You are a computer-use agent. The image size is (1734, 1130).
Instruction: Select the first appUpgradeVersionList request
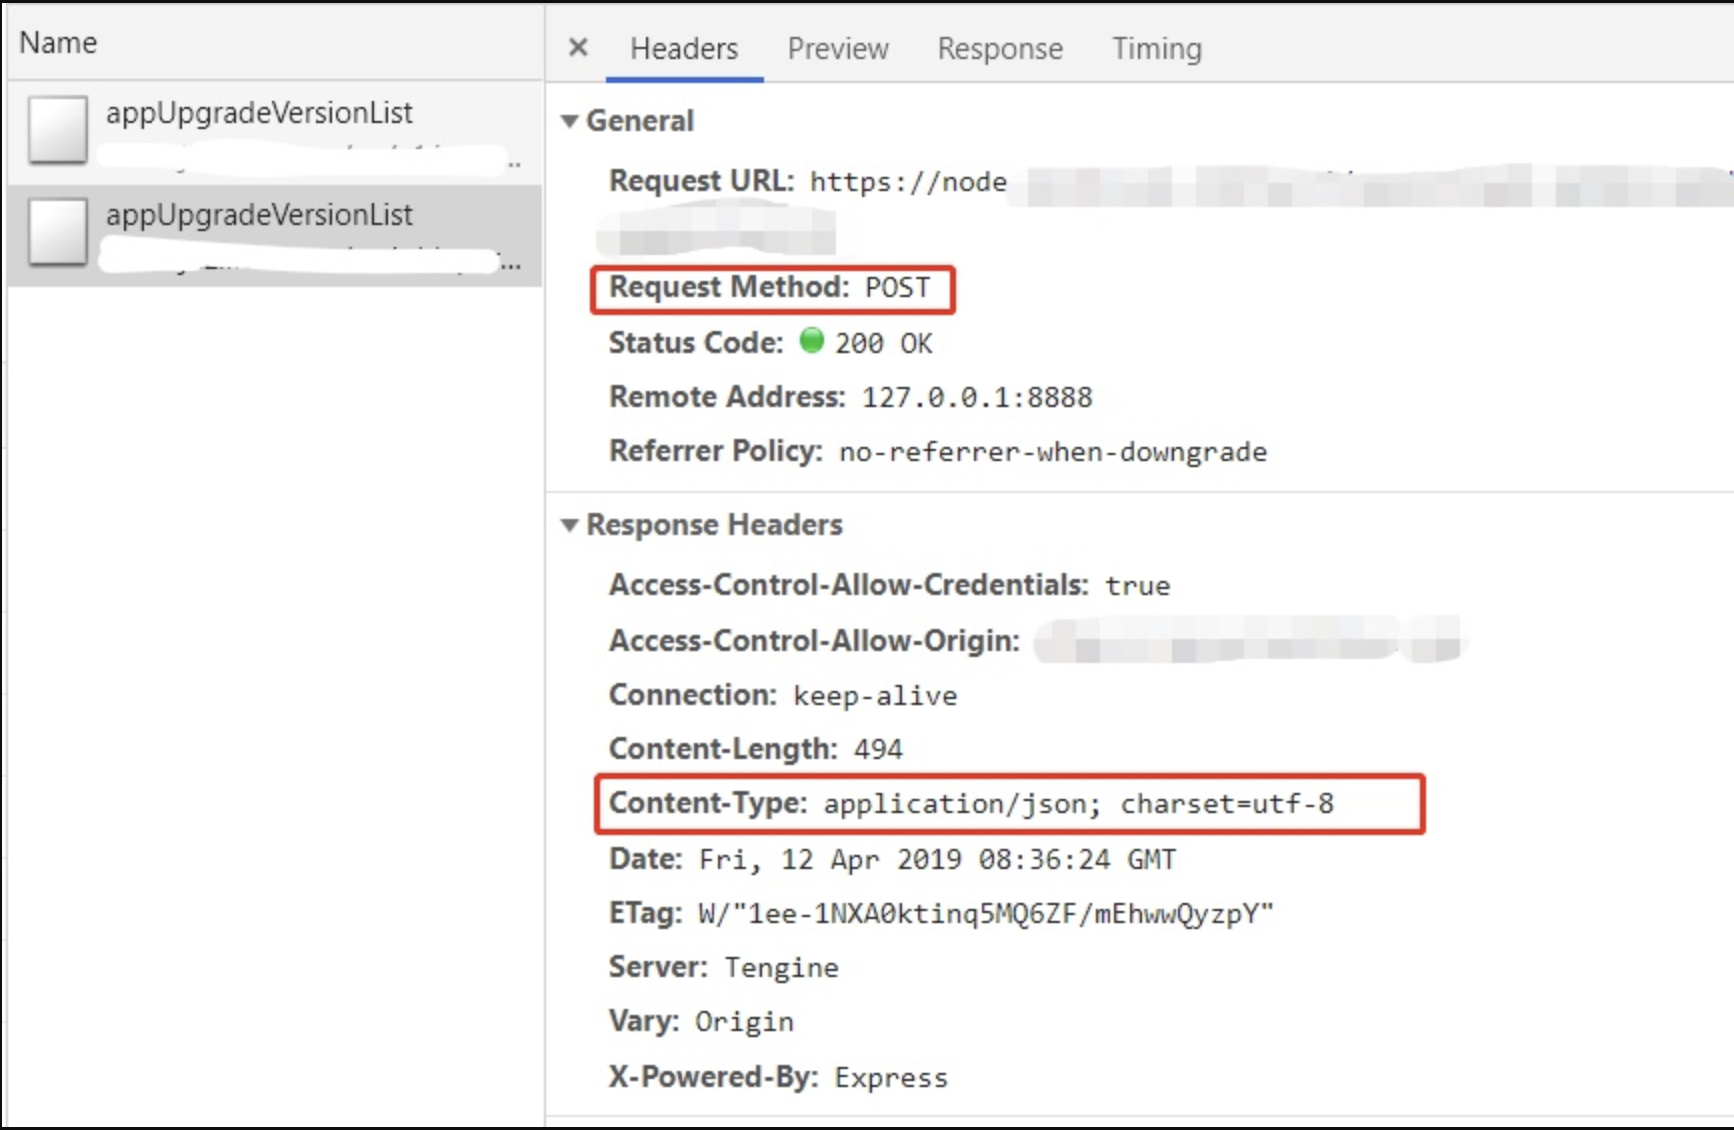[x=275, y=133]
